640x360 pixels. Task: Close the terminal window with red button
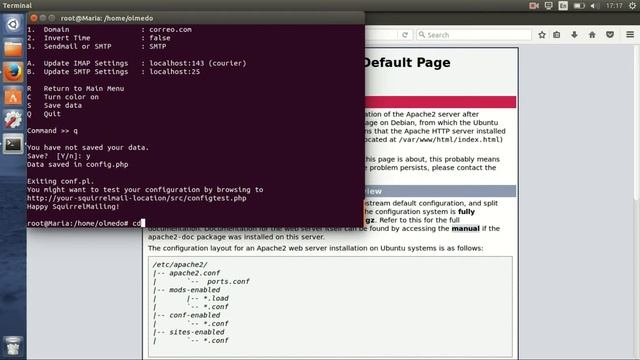[34, 18]
